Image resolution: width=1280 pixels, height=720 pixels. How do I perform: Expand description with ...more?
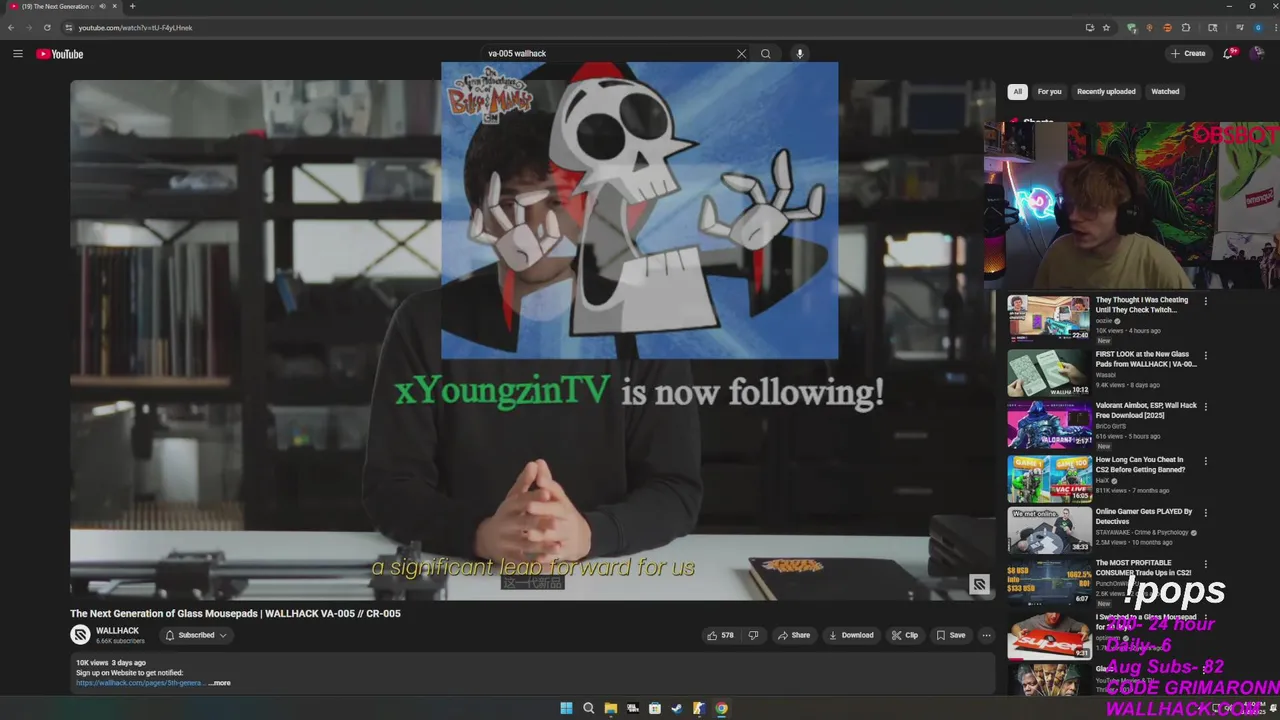coord(220,683)
